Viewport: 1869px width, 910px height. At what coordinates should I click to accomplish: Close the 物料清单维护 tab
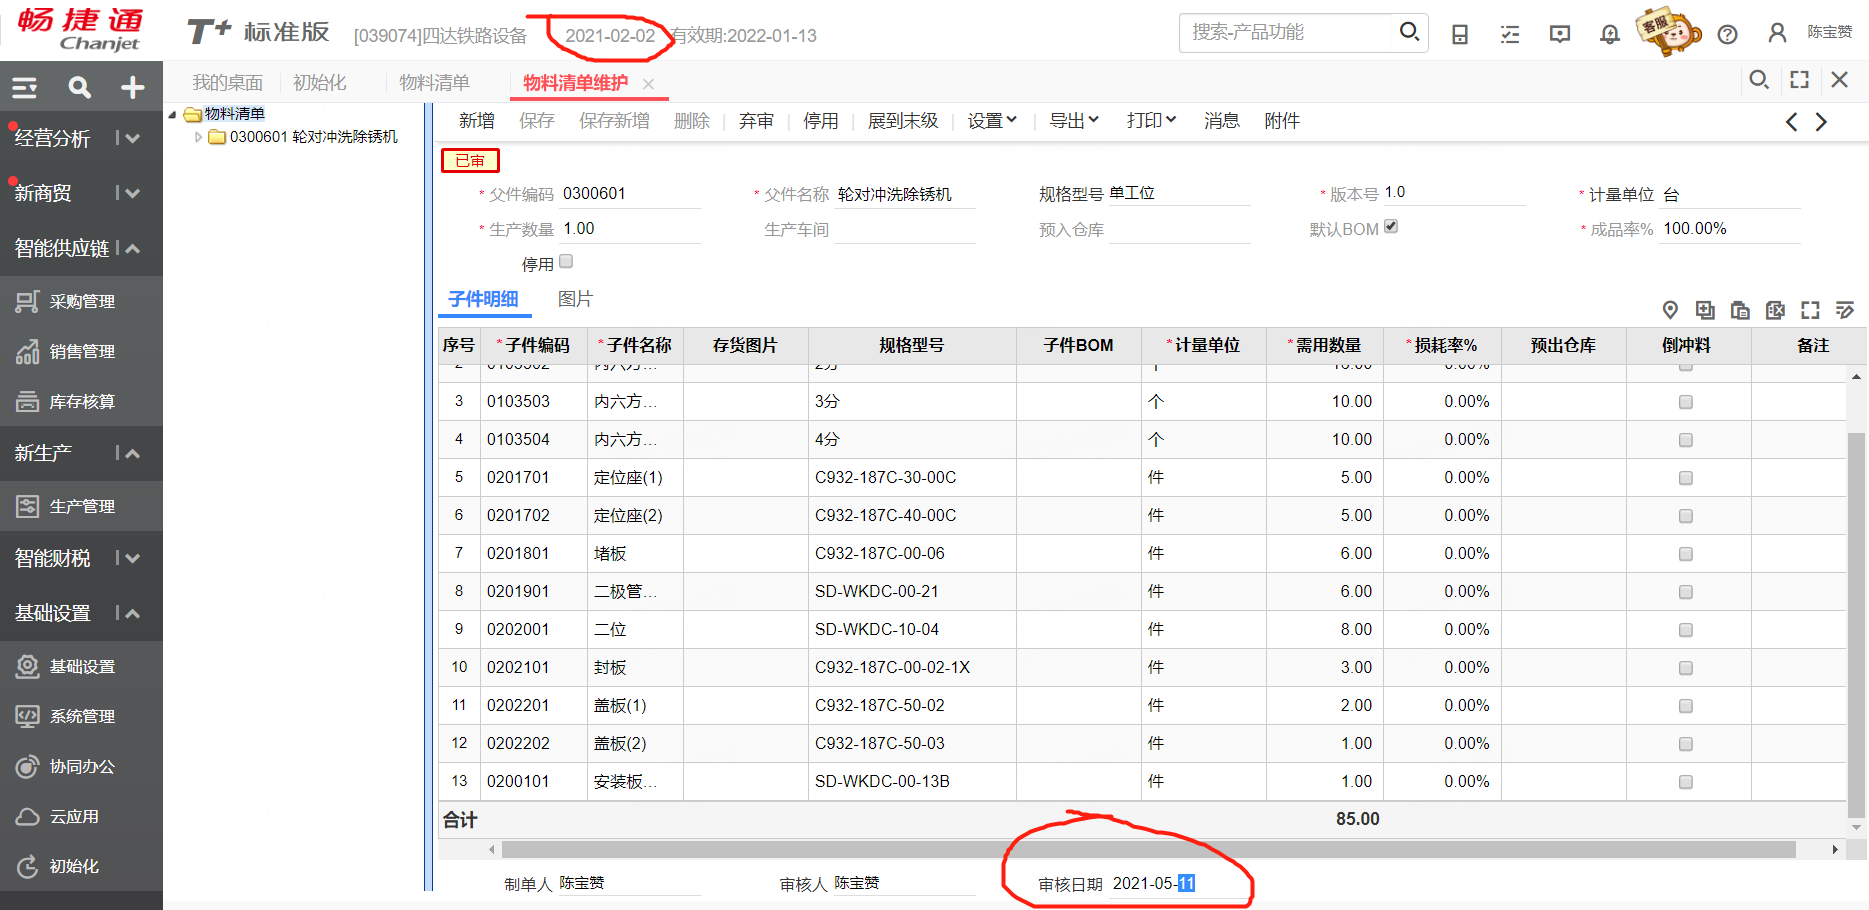click(648, 84)
